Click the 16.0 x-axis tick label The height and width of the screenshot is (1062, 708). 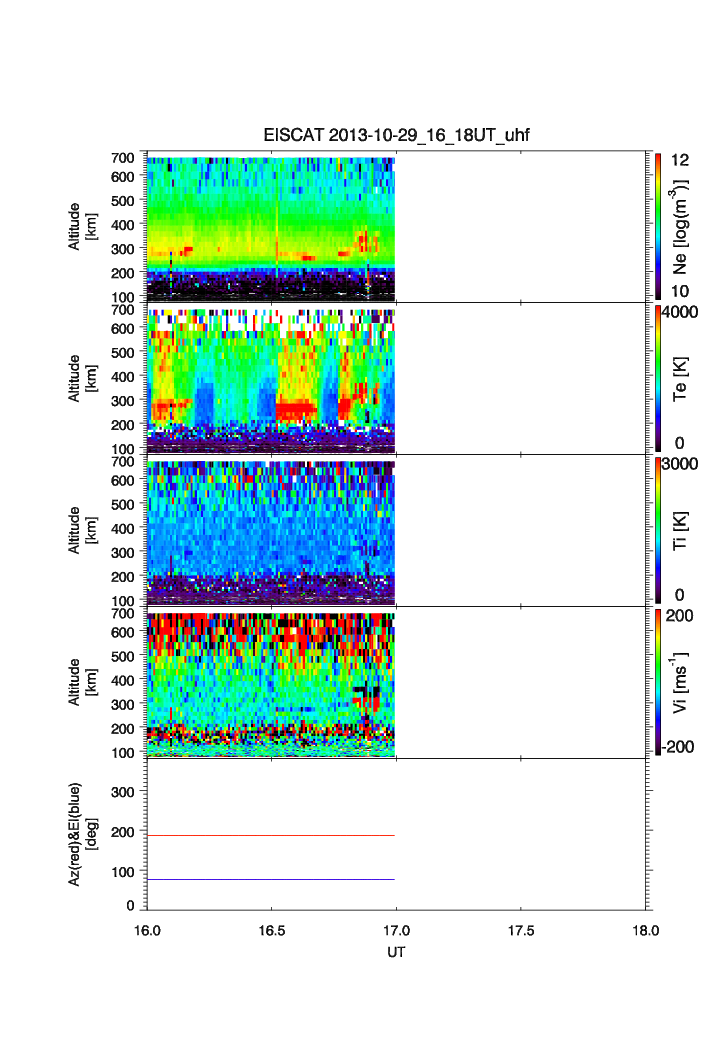(x=148, y=930)
